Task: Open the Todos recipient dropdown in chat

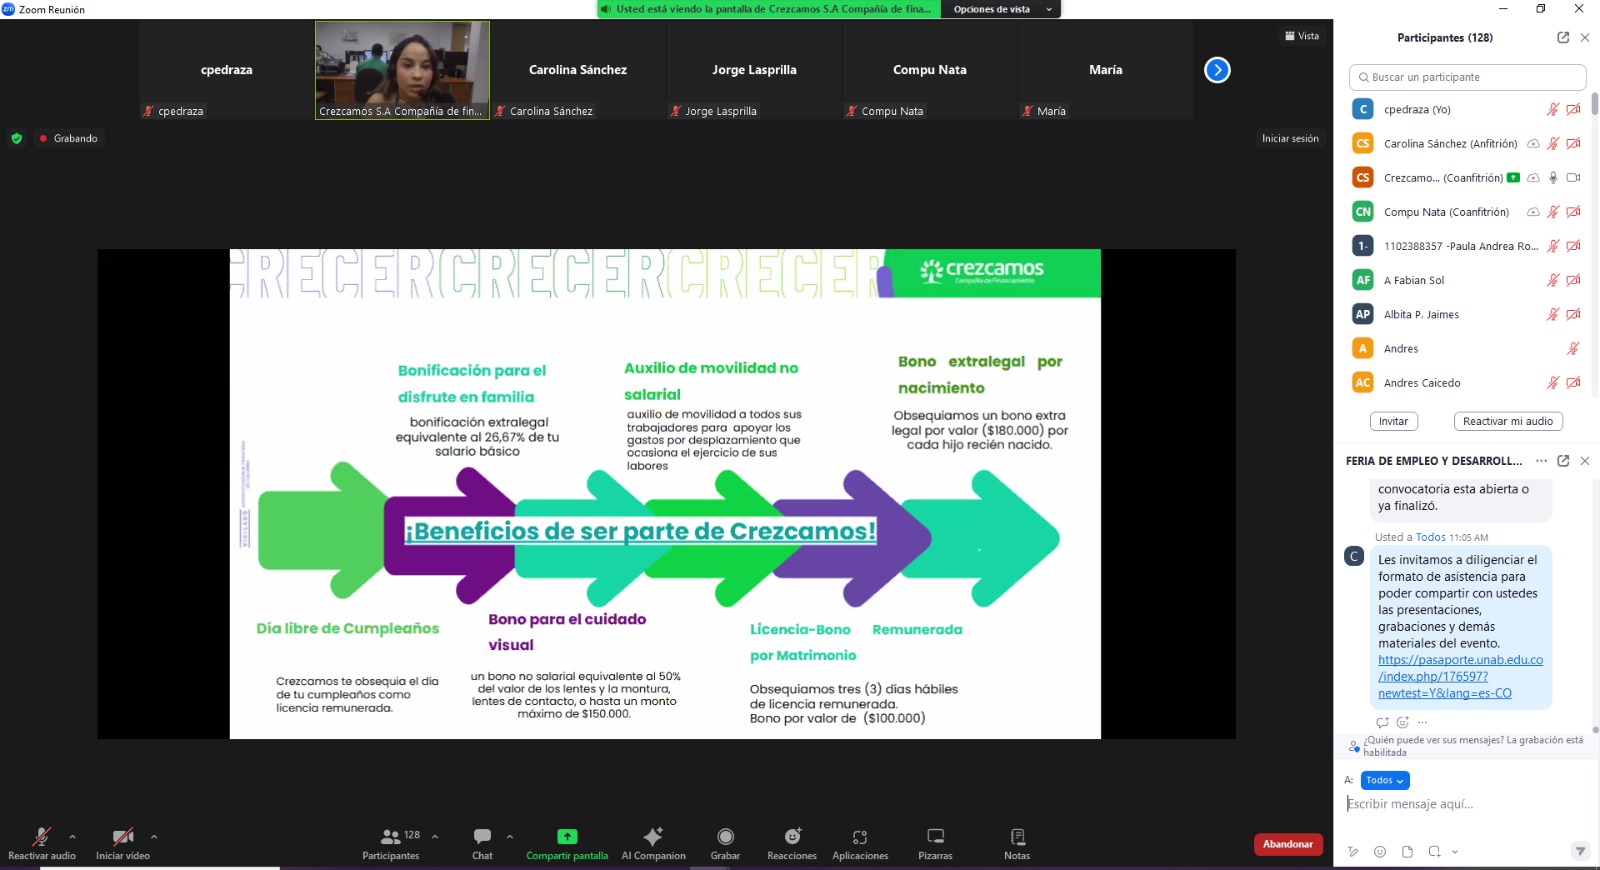Action: 1385,780
